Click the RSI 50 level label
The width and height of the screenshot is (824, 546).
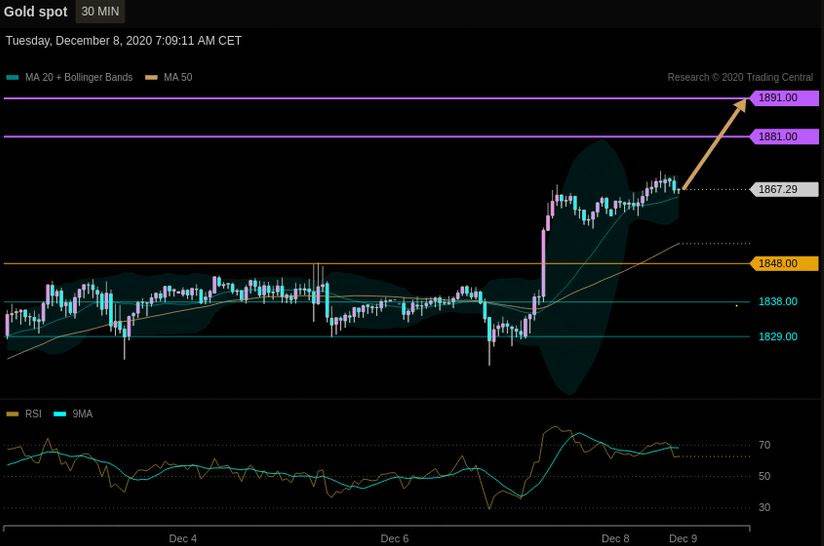coord(765,476)
